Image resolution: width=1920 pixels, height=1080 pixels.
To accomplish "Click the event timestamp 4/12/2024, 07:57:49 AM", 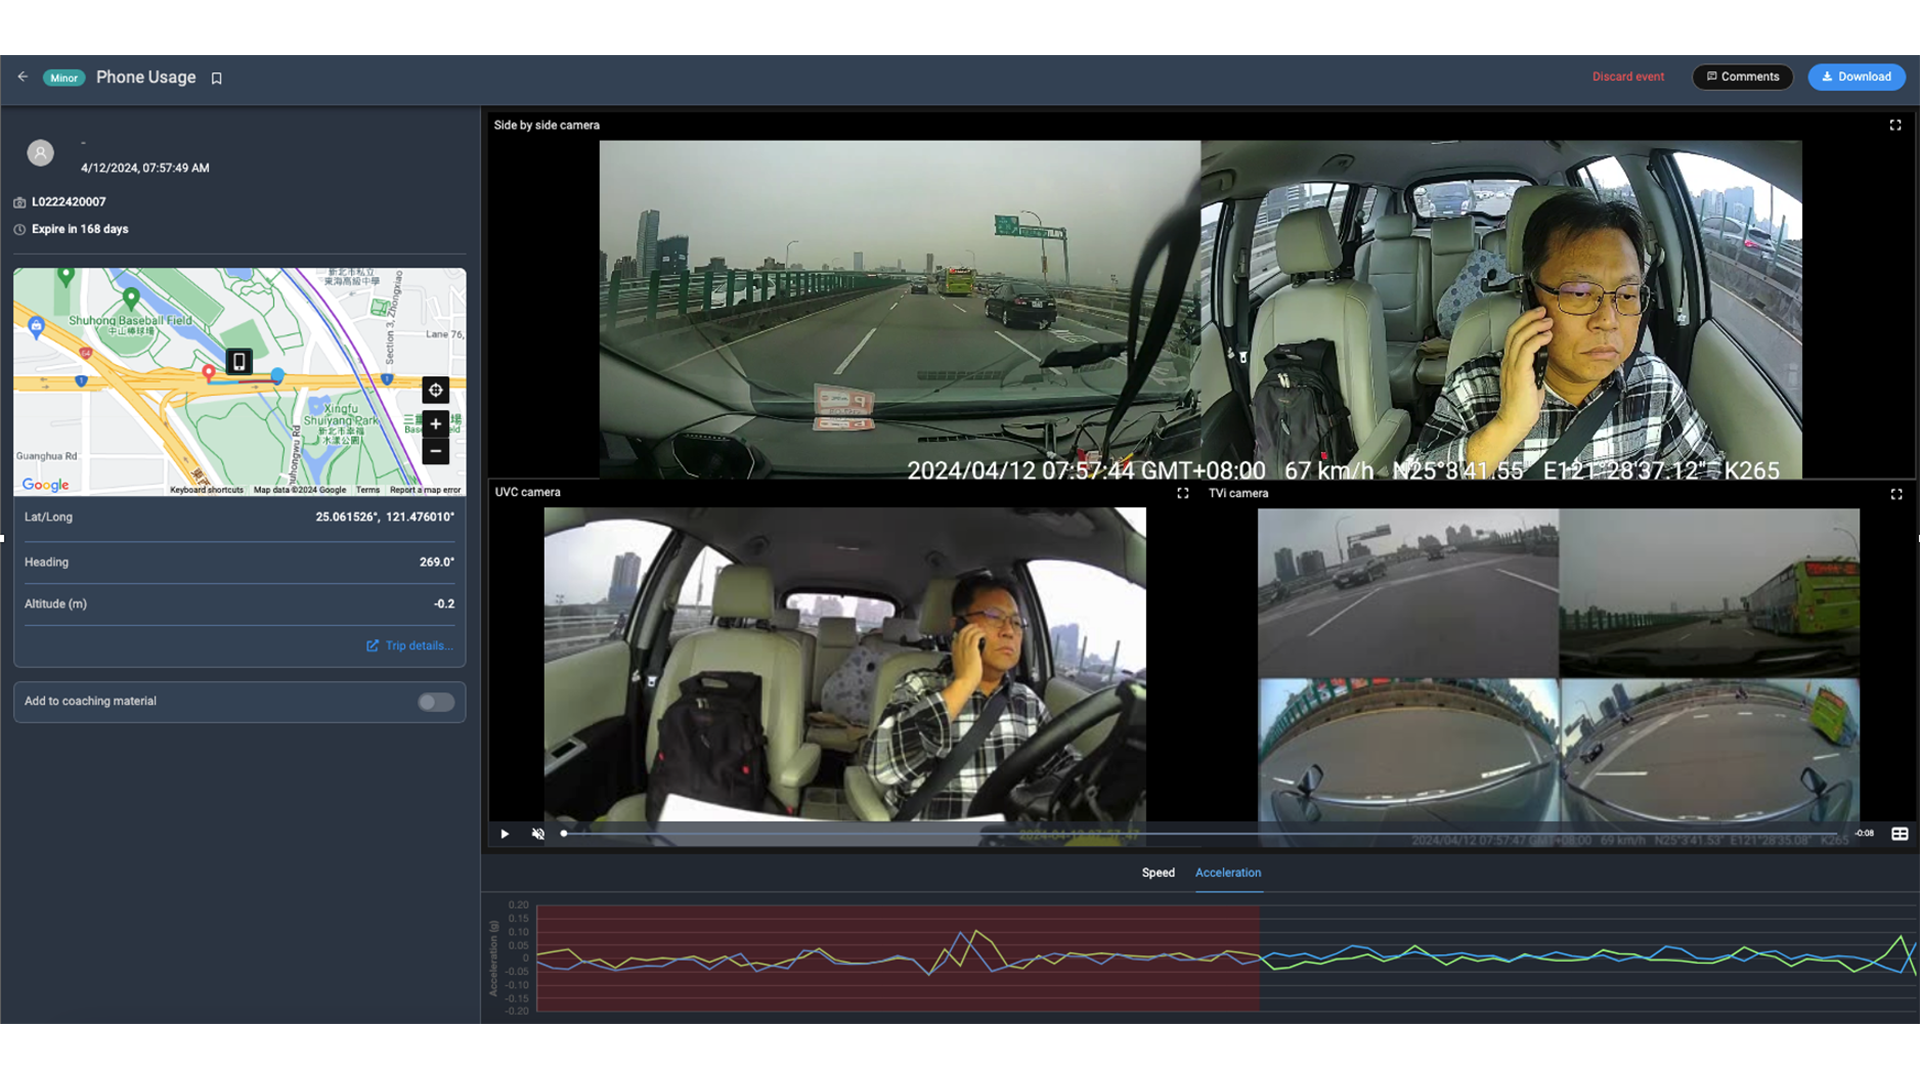I will tap(145, 168).
